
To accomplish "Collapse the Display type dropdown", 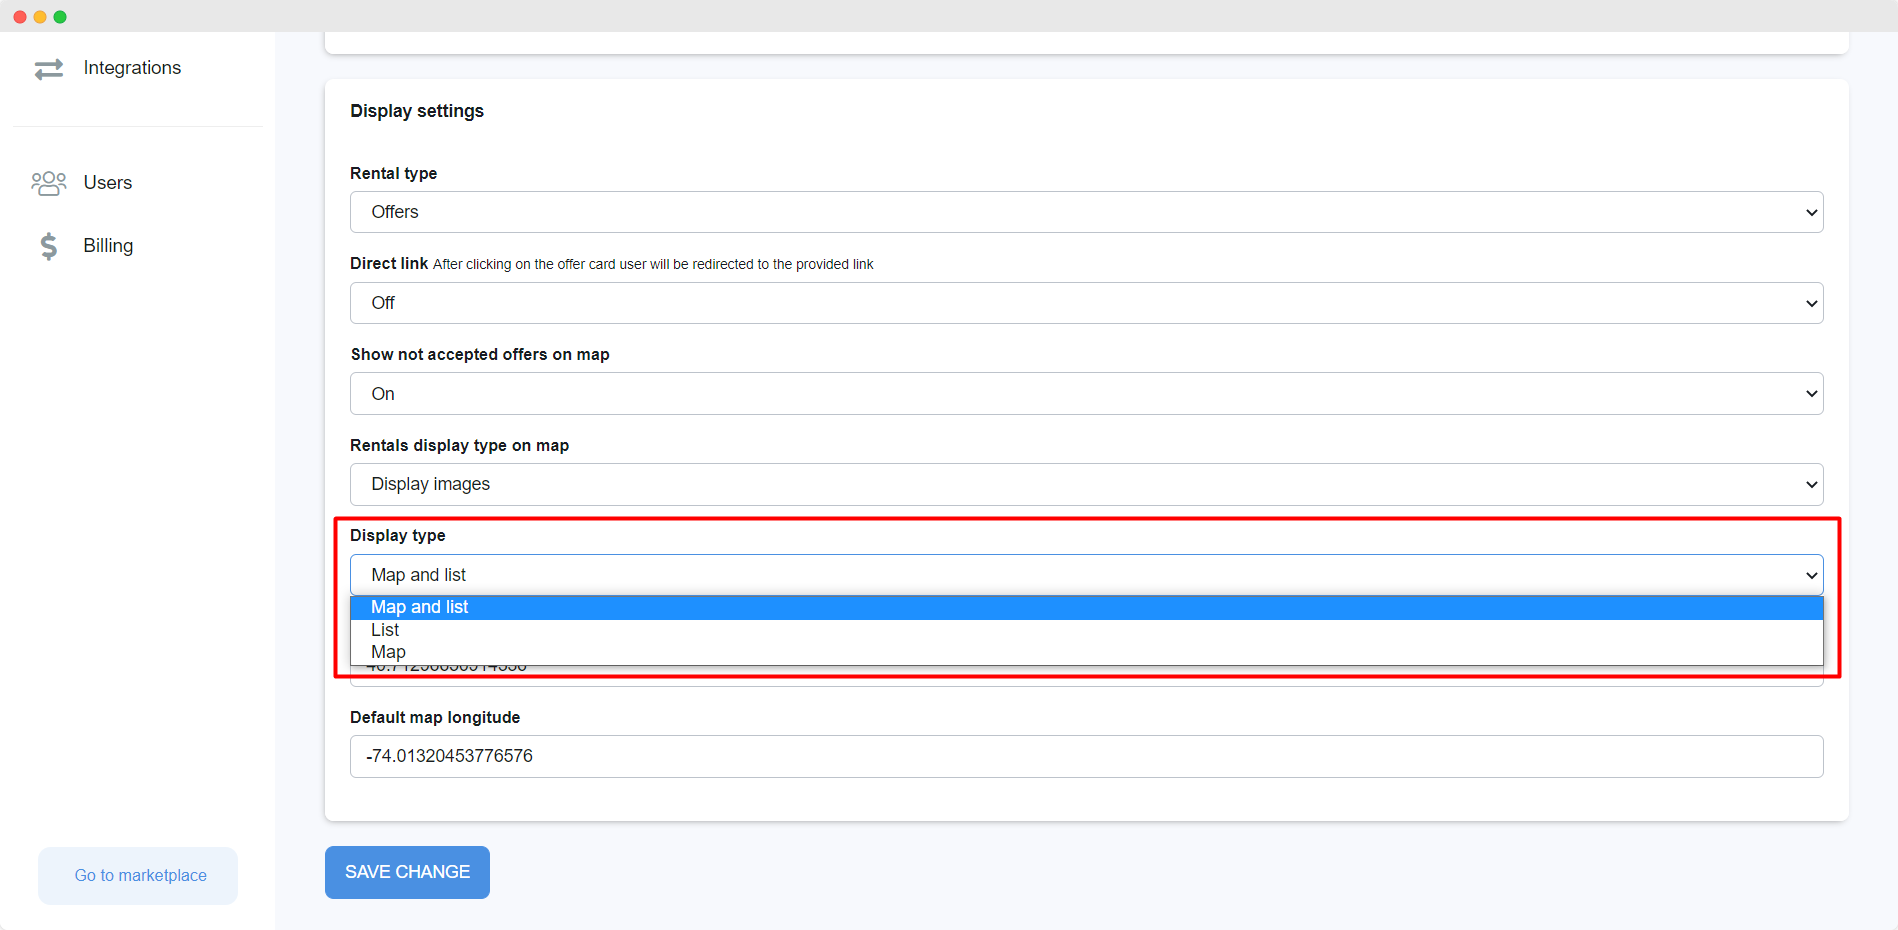I will tap(1086, 575).
